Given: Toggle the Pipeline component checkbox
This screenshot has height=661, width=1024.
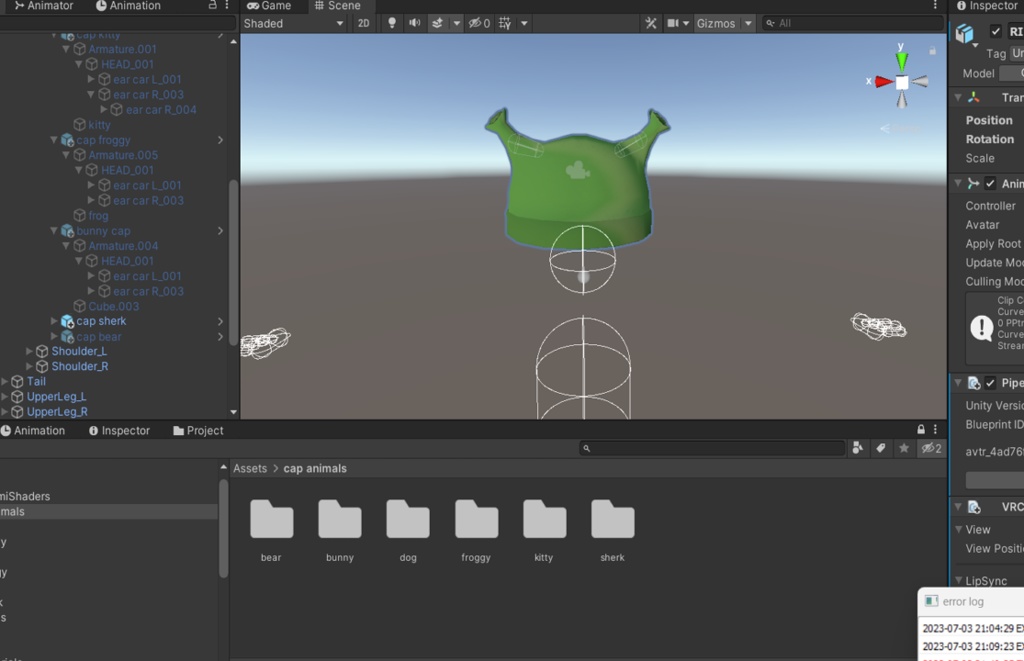Looking at the screenshot, I should click(x=990, y=383).
